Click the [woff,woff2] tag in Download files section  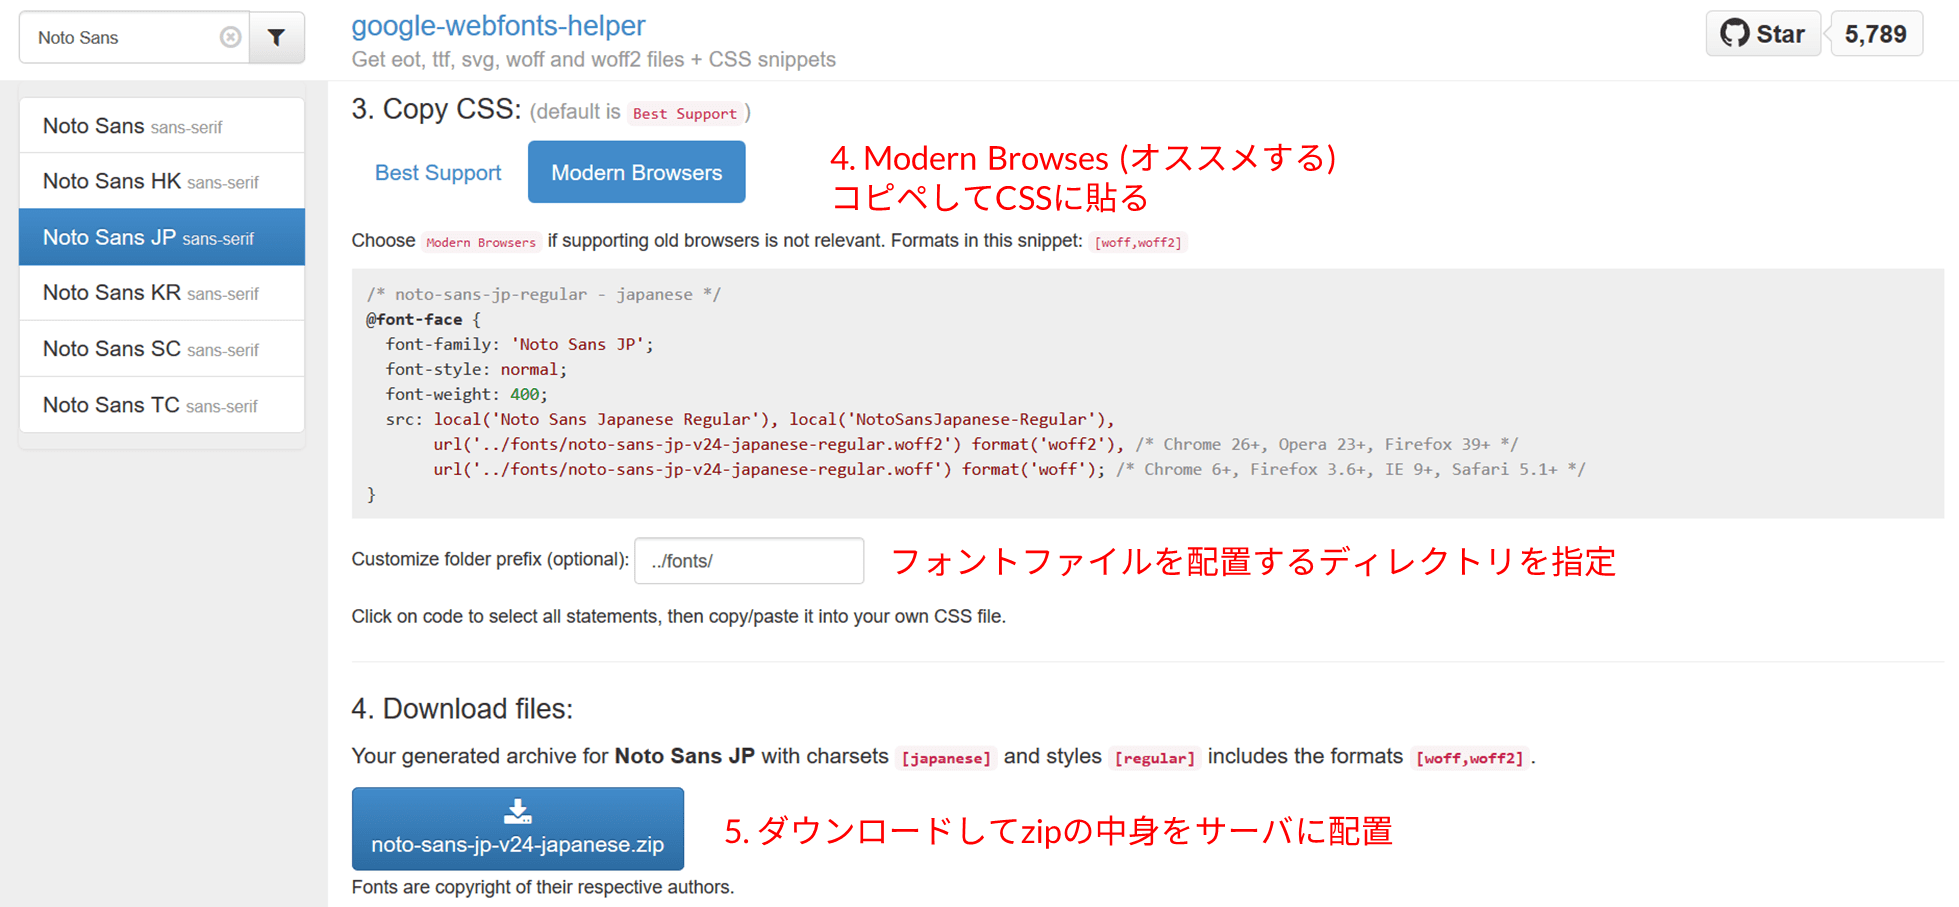coord(1469,758)
